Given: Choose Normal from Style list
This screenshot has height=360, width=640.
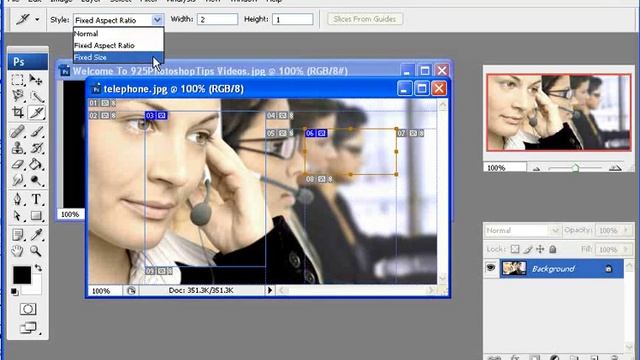Looking at the screenshot, I should 118,33.
